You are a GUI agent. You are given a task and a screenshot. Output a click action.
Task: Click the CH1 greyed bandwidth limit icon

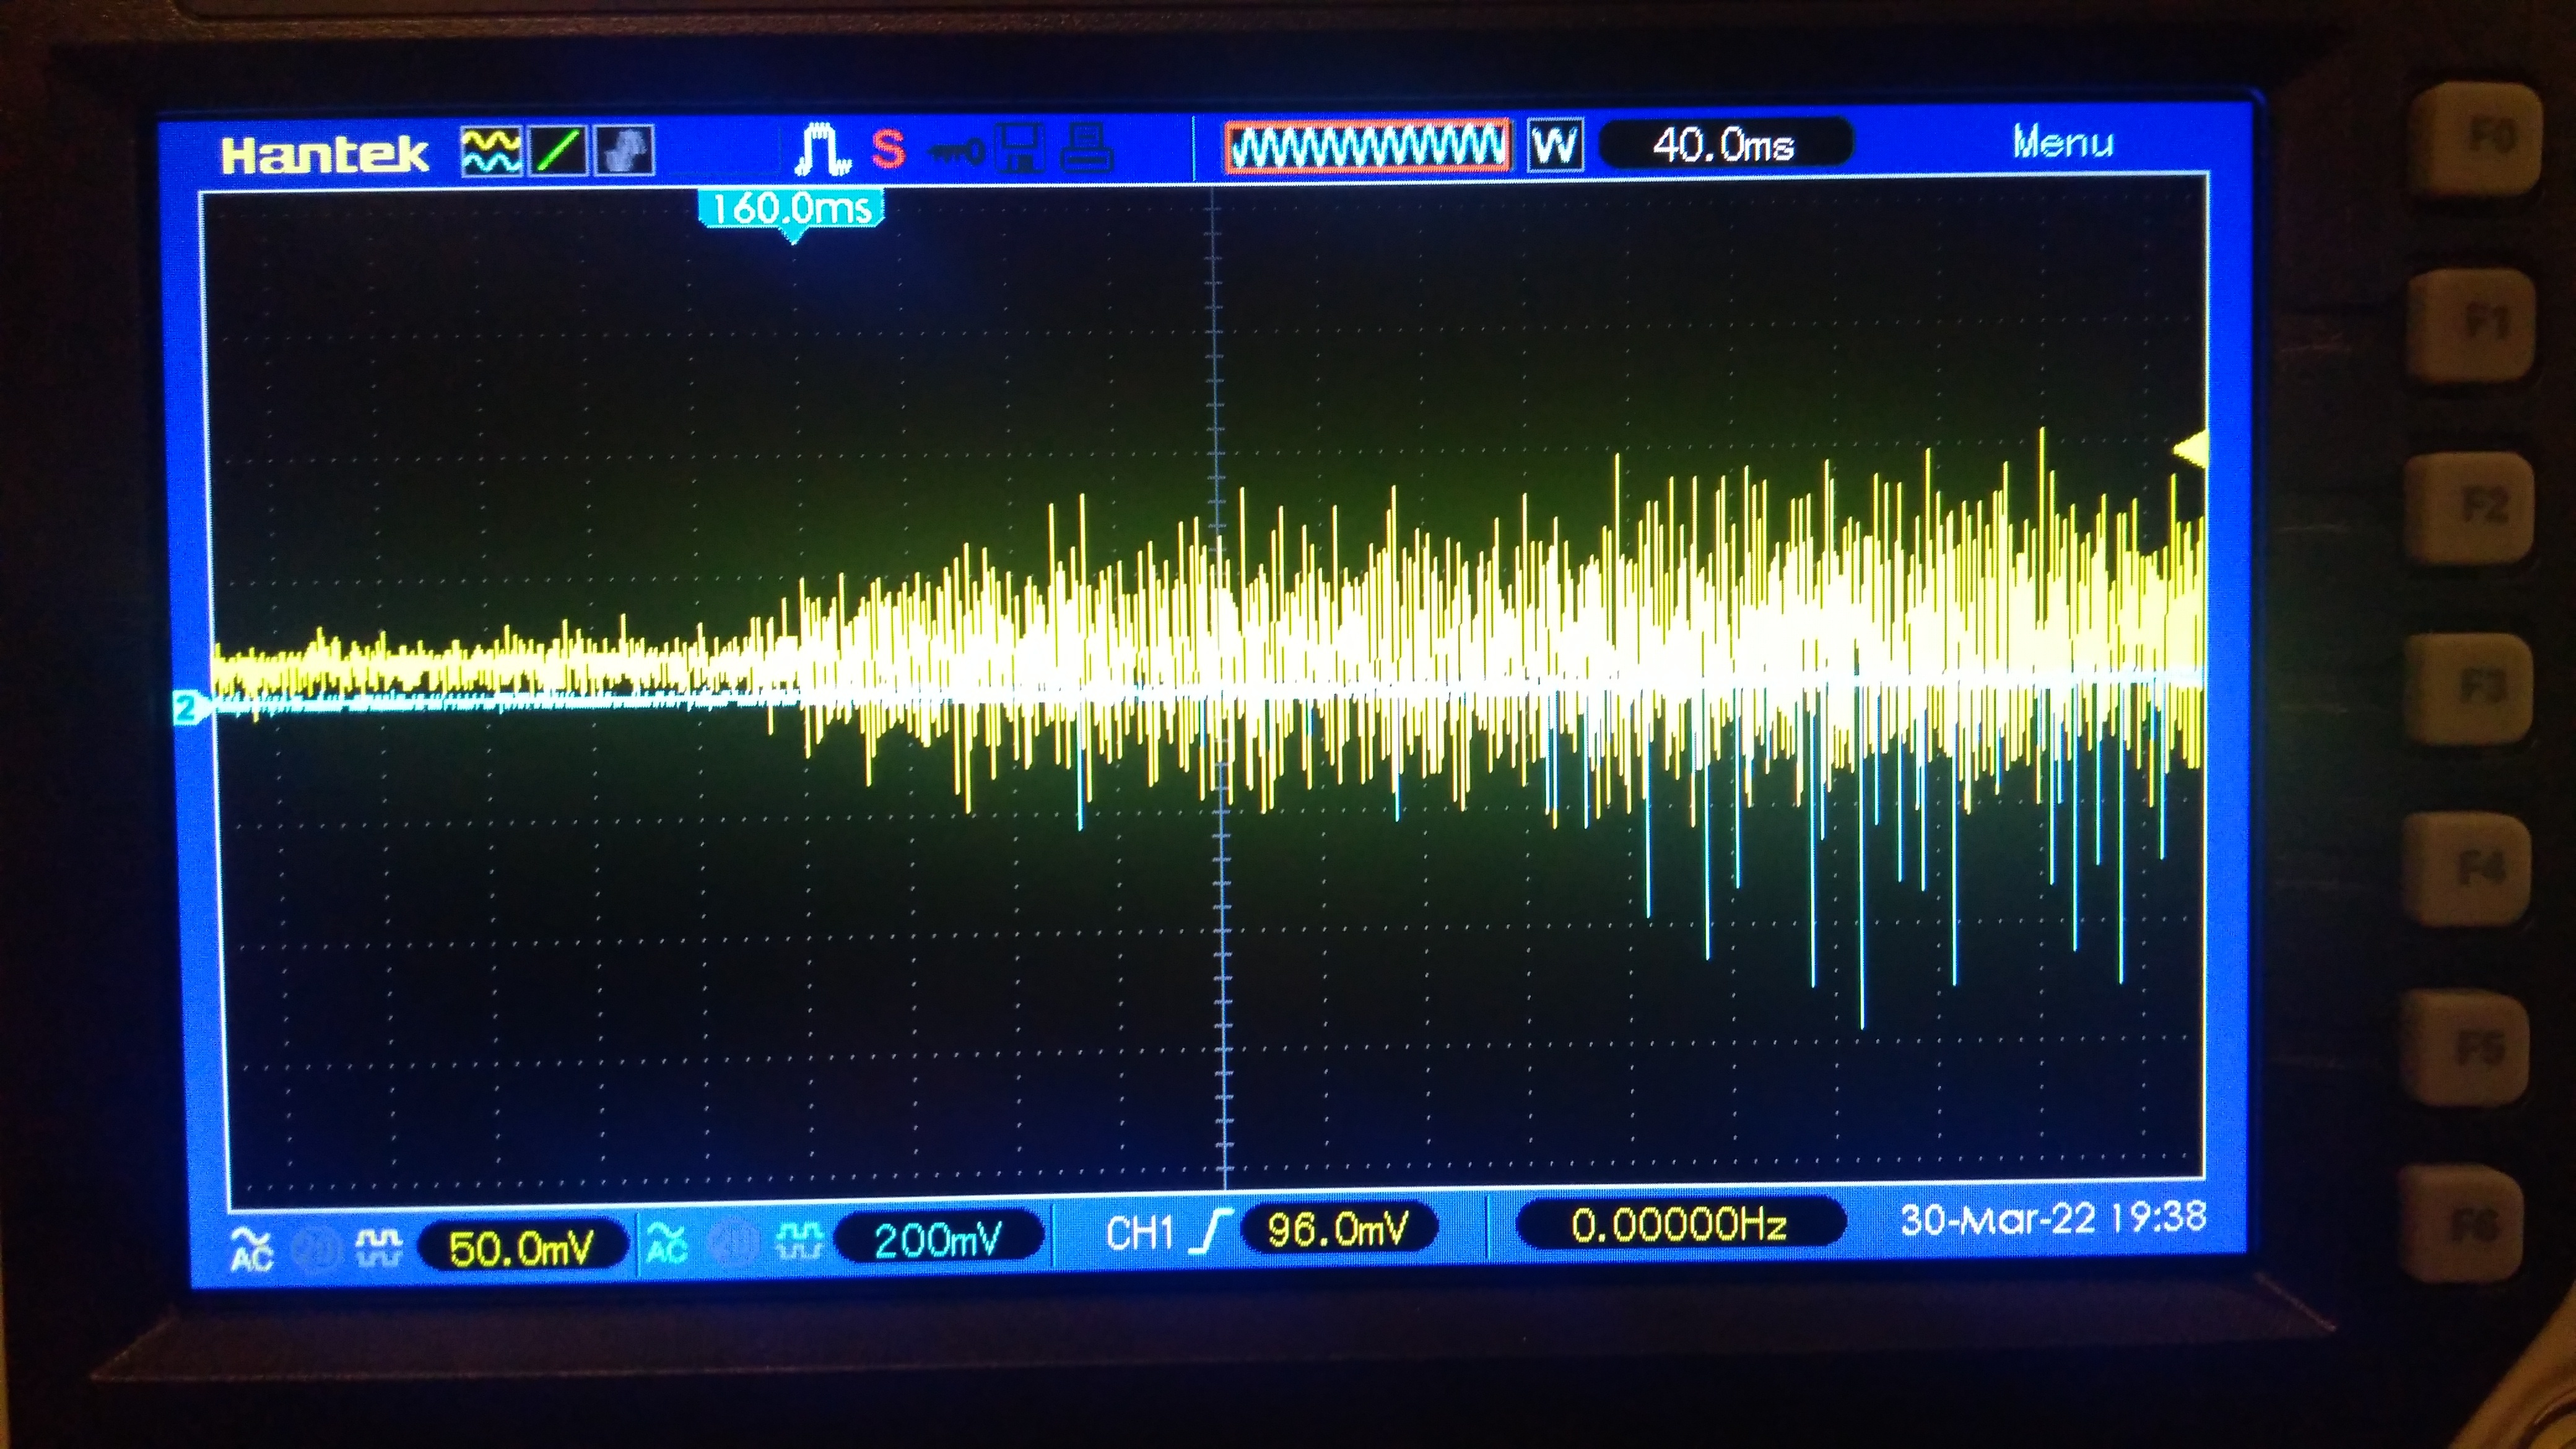point(317,1248)
